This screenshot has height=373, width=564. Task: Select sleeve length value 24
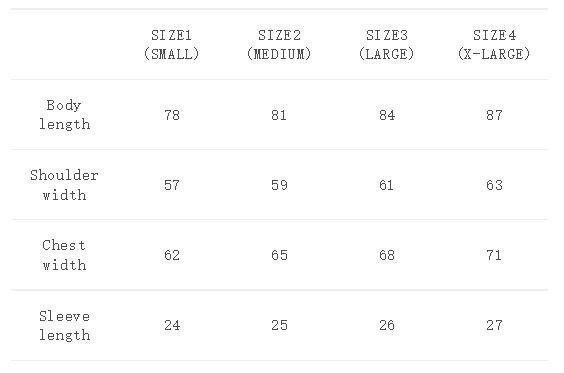tap(172, 326)
